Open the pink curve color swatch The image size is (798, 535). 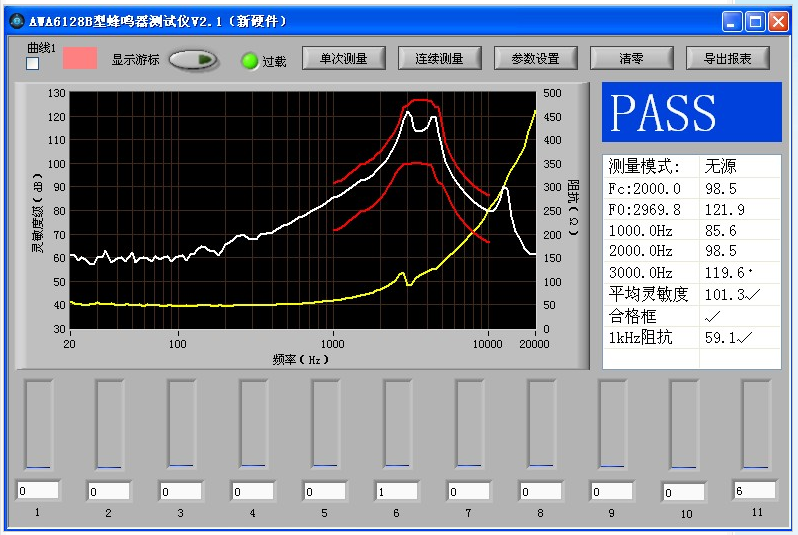80,57
